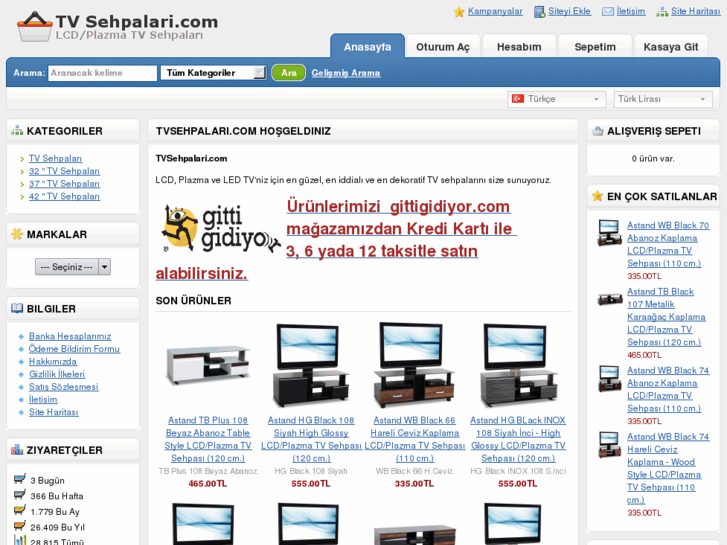
Task: Open Site Haritası in the Bilgiler panel
Action: (54, 412)
